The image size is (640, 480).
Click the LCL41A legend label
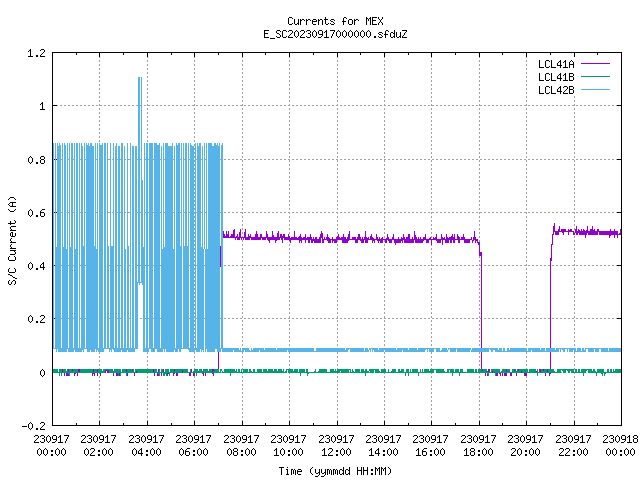(556, 64)
